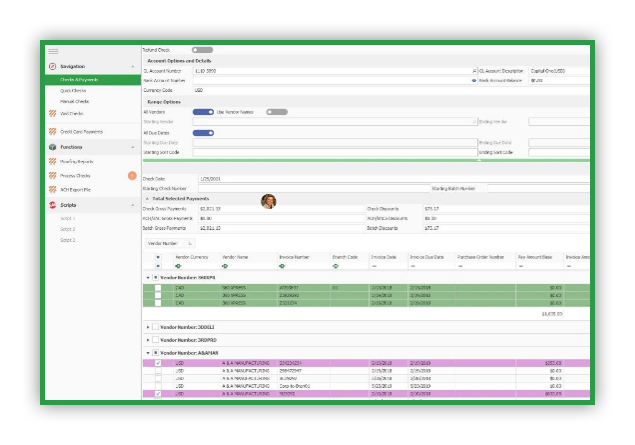Open the hamburger menu icon
Image resolution: width=635 pixels, height=445 pixels.
tap(53, 51)
